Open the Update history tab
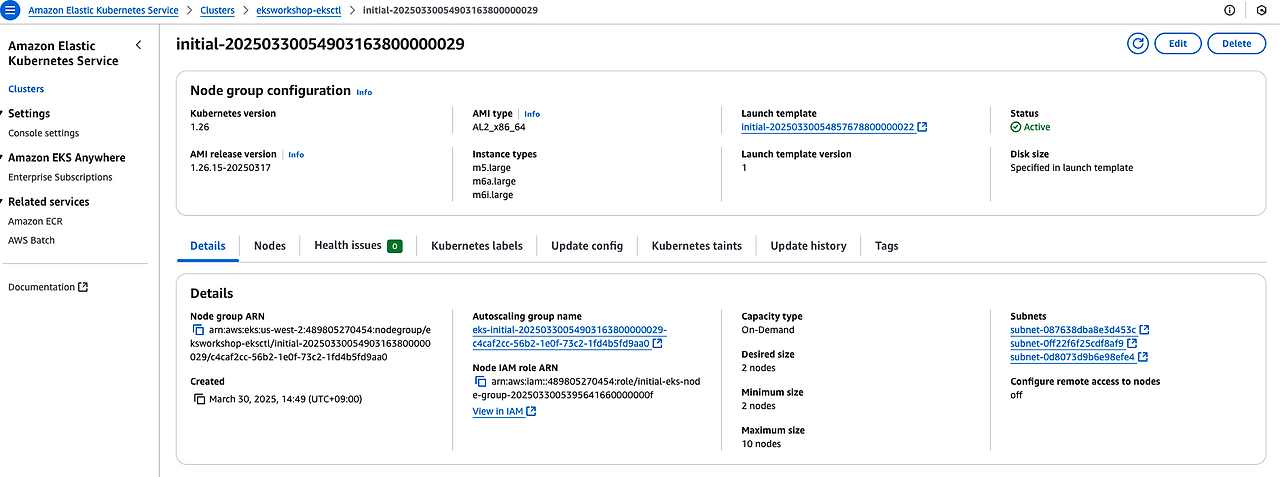 (x=808, y=245)
